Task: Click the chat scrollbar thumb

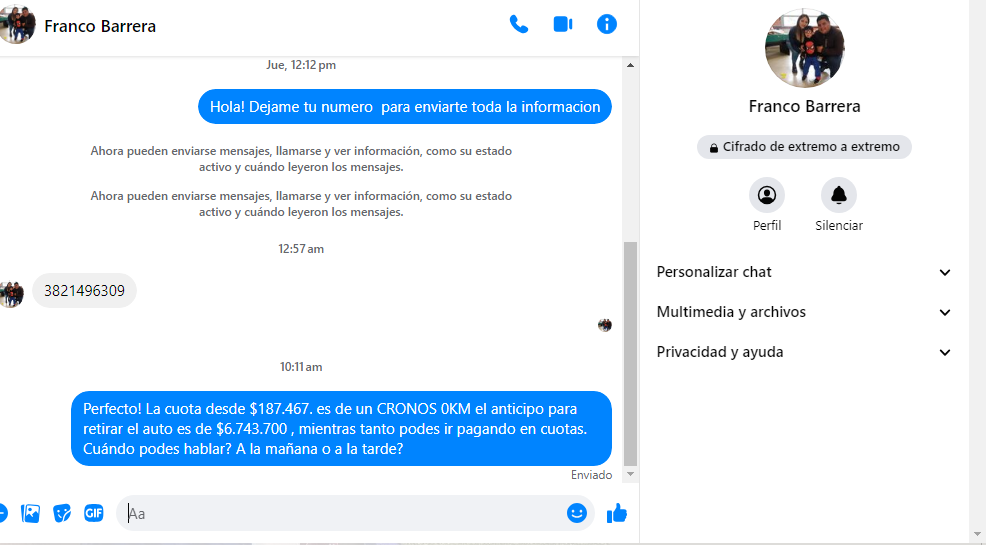Action: pyautogui.click(x=630, y=350)
